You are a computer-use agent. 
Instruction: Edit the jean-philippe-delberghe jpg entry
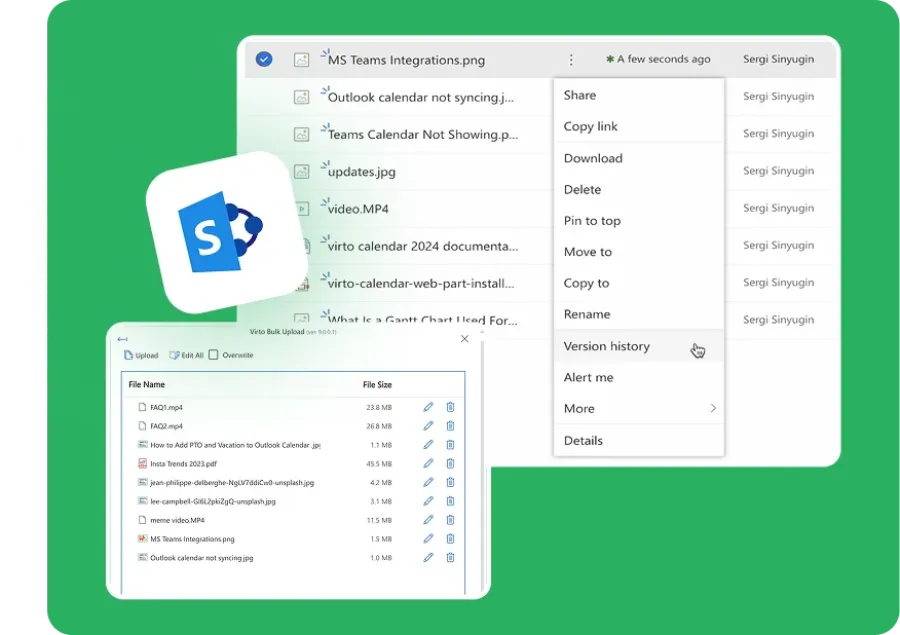428,482
